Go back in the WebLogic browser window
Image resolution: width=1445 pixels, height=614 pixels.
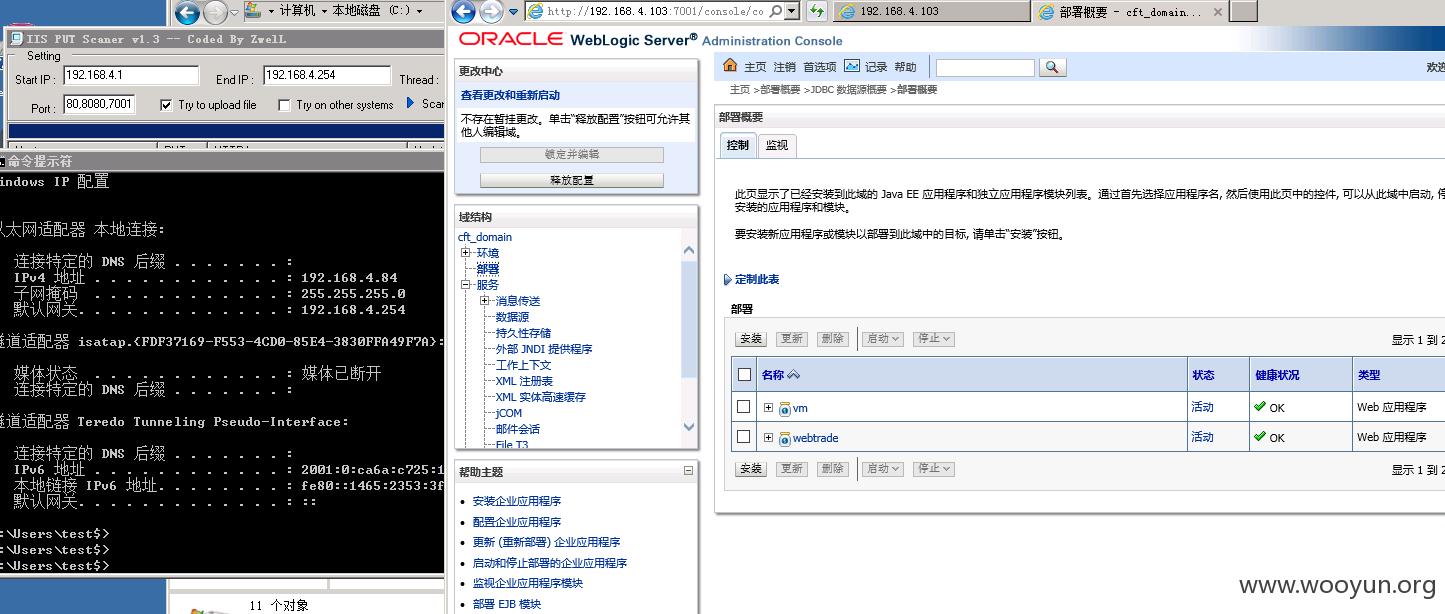point(464,12)
